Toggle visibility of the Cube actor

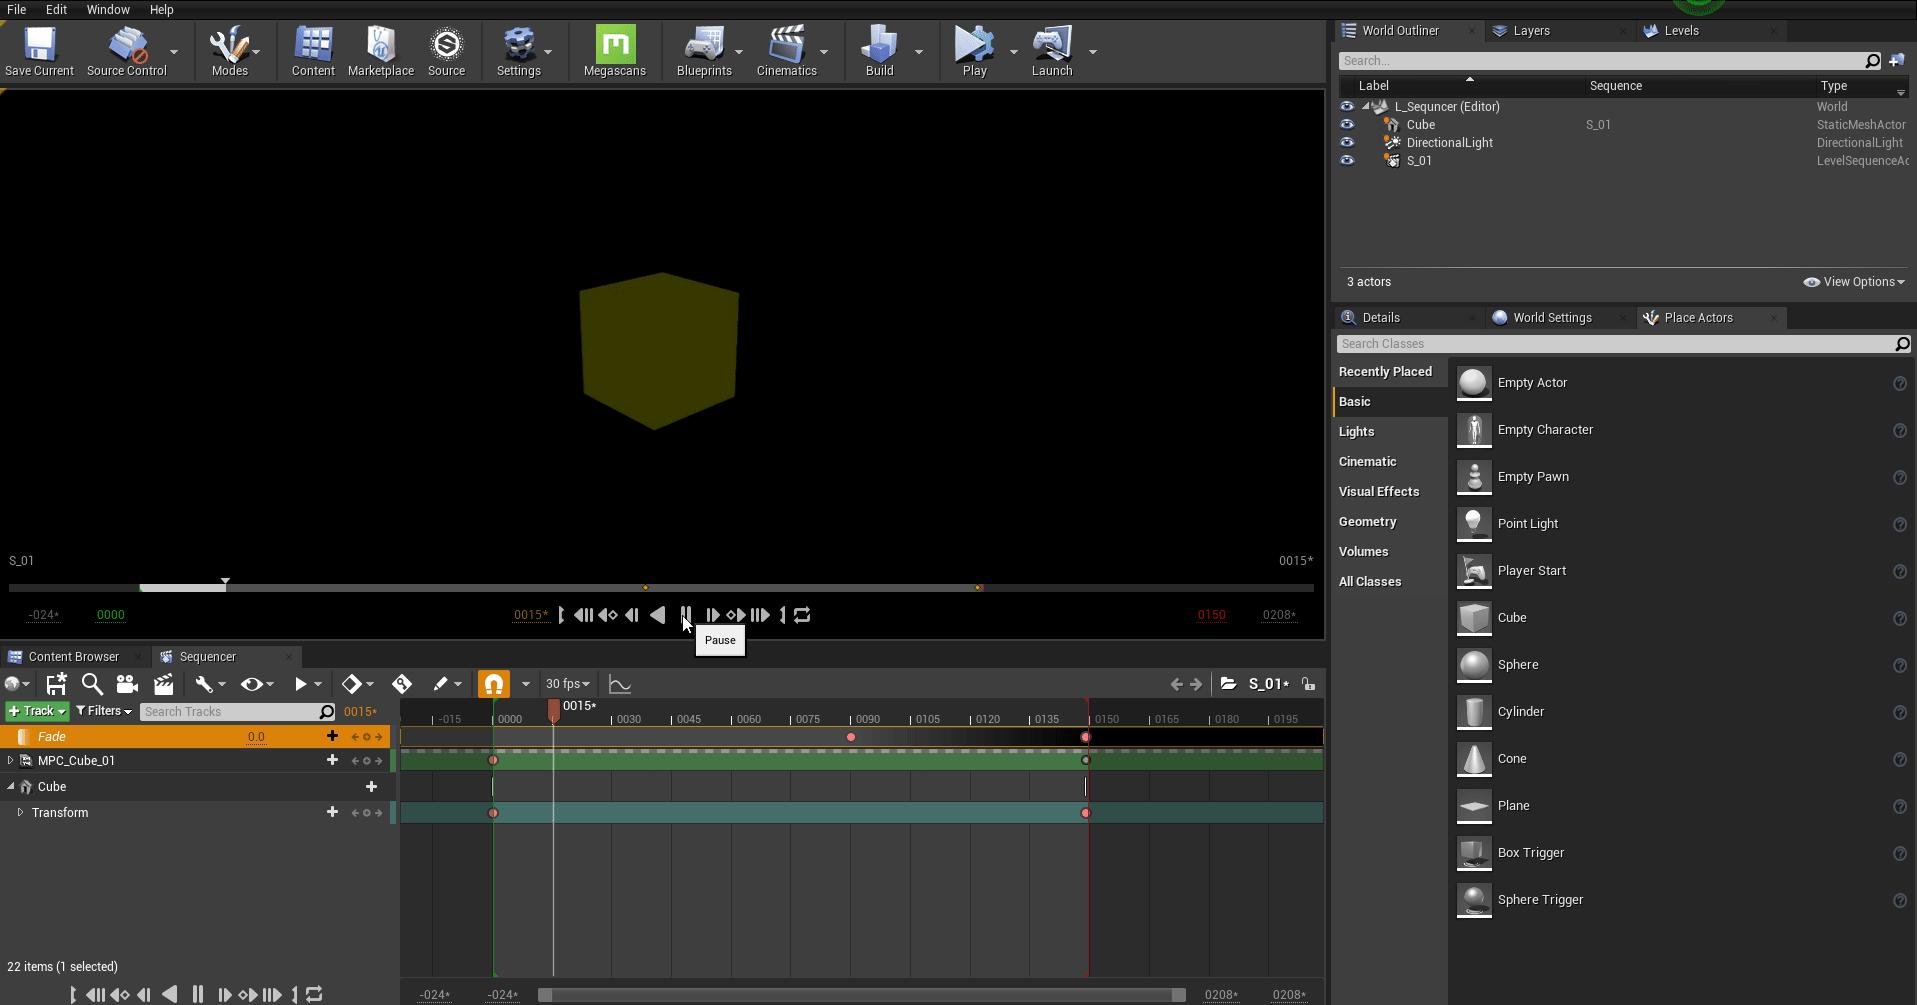coord(1347,124)
